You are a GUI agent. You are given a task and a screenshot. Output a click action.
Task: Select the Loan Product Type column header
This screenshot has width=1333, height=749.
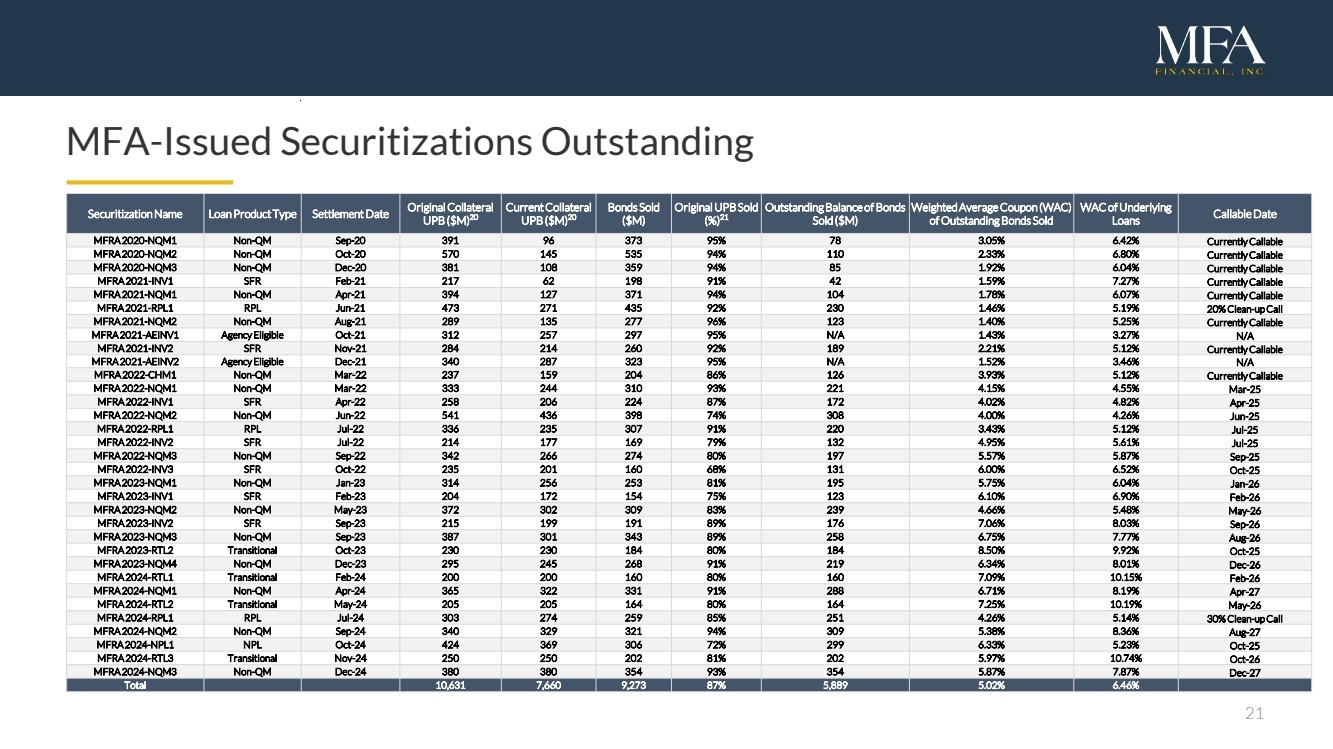click(x=252, y=214)
